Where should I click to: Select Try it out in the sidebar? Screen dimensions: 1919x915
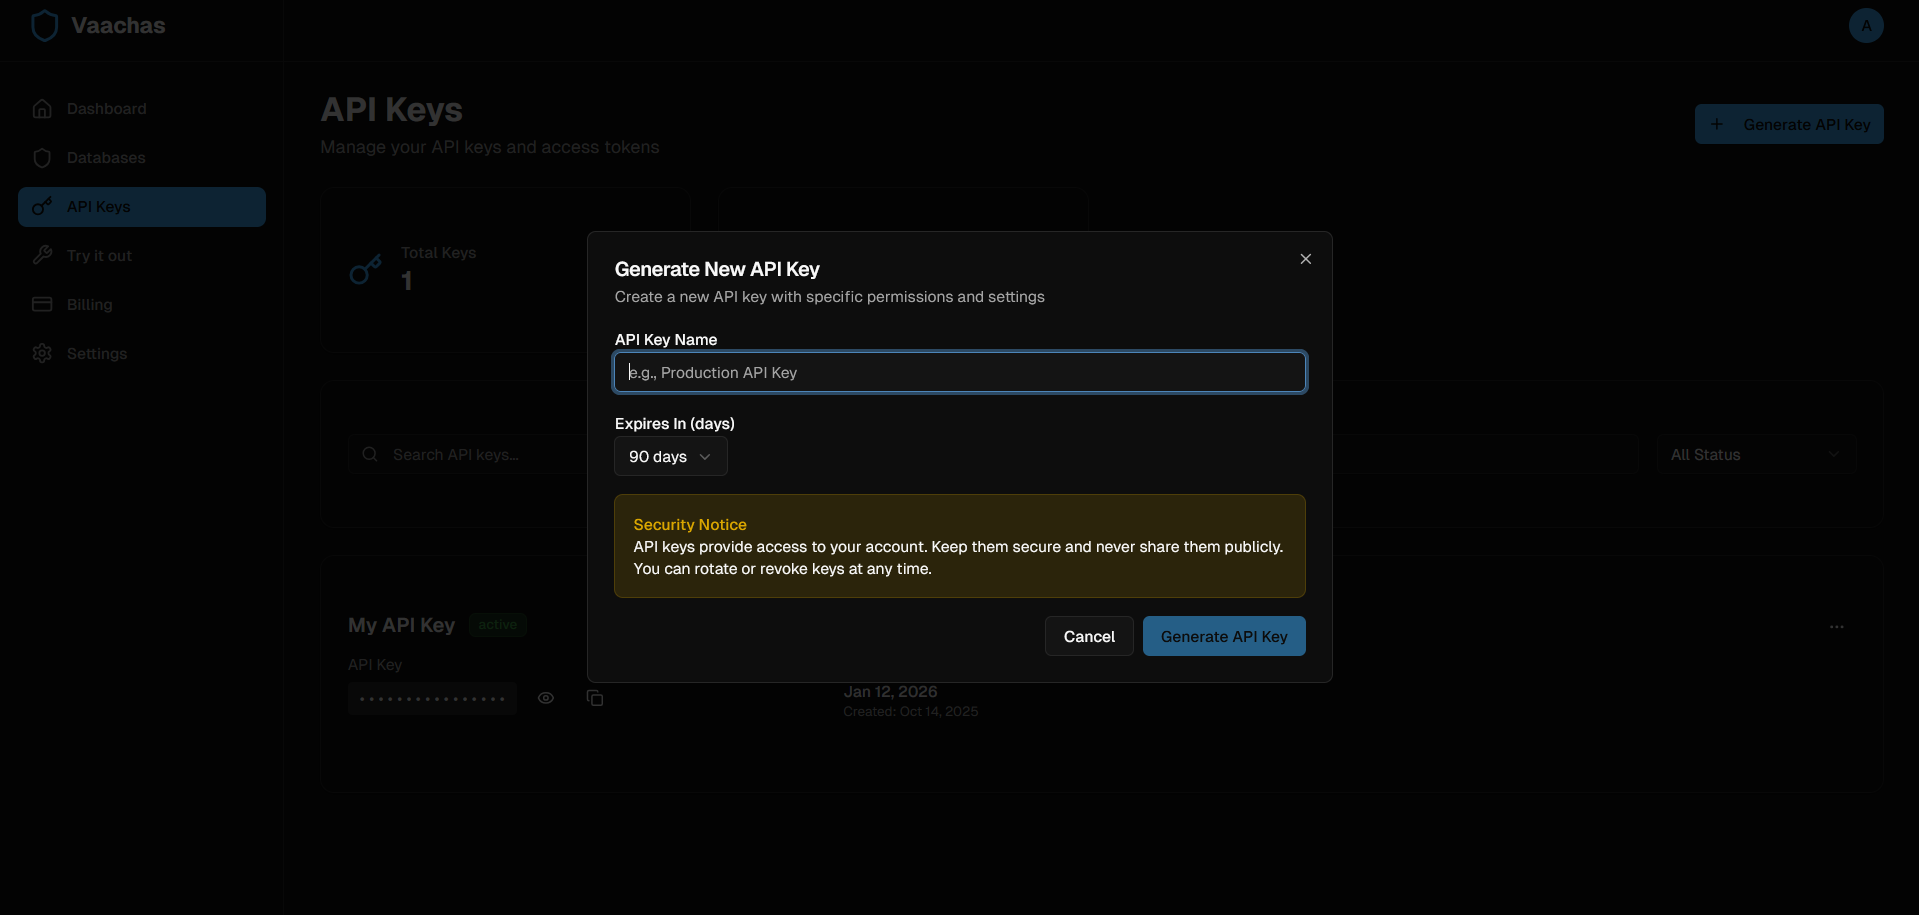99,255
